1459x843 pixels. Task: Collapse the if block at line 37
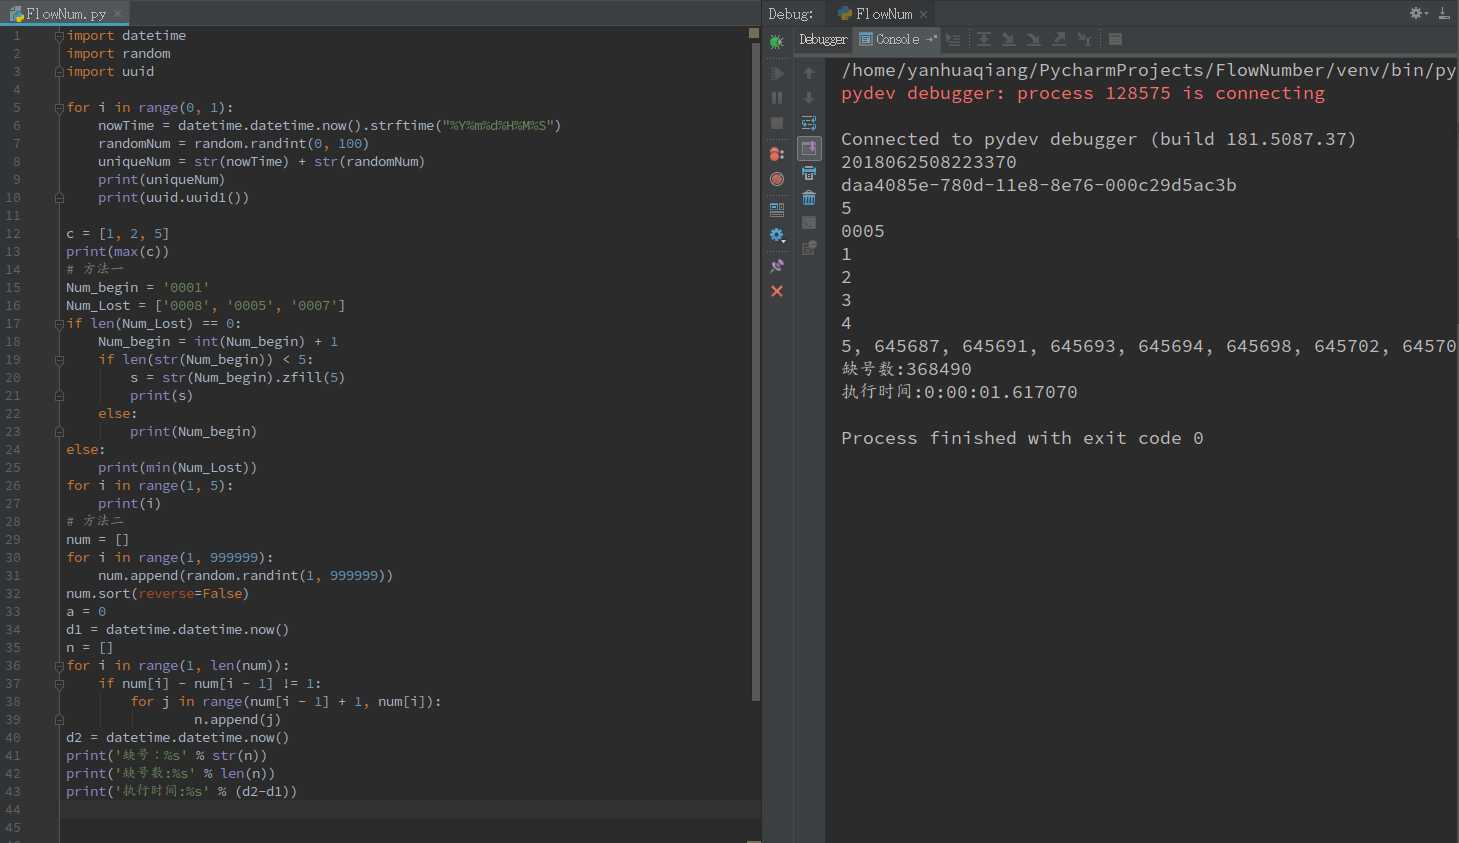tap(59, 684)
